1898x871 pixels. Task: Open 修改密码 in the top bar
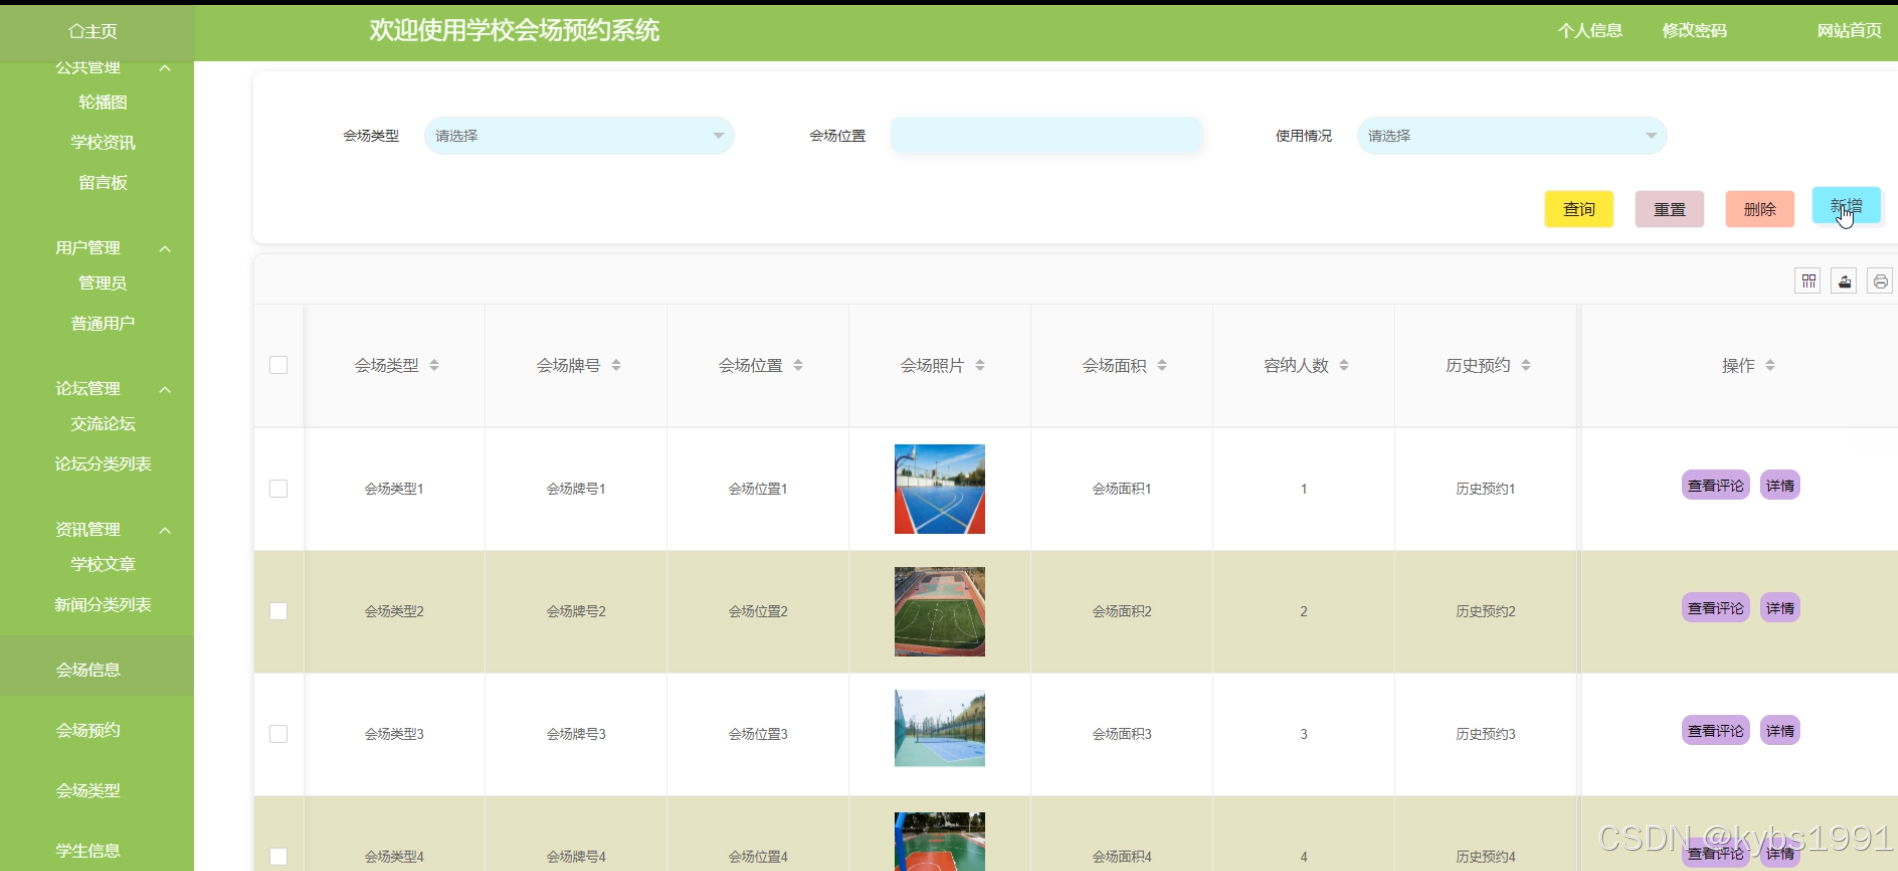[x=1694, y=31]
